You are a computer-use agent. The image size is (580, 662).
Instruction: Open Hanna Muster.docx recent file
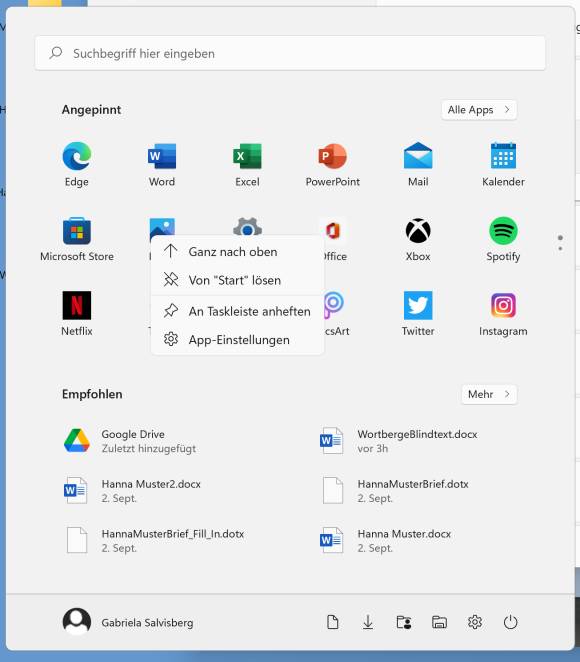[x=386, y=540]
